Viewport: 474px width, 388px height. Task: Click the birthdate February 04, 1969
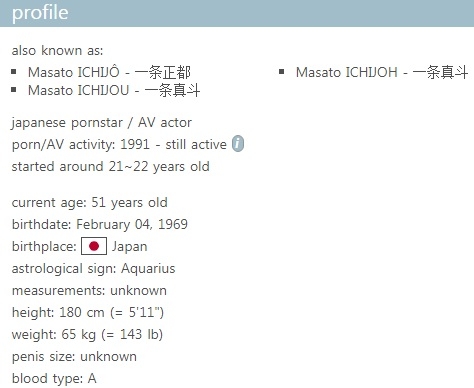(x=132, y=224)
